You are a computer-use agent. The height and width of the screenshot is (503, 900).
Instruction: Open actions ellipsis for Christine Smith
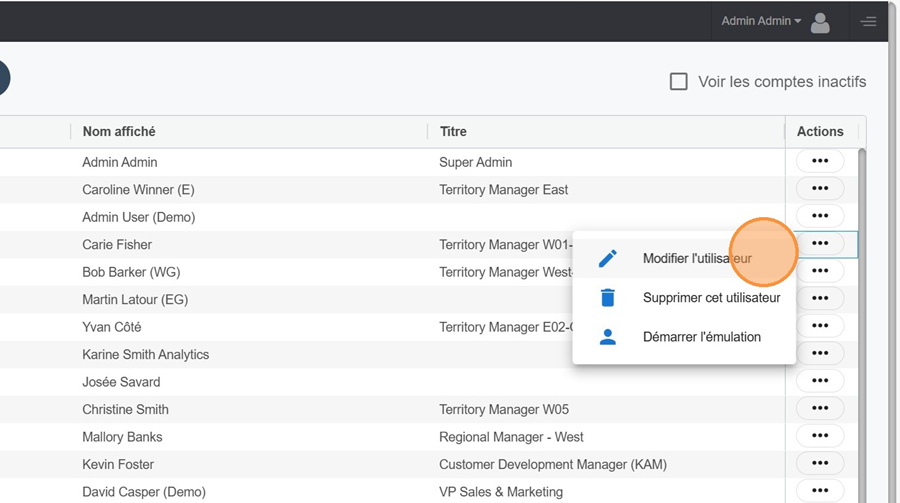click(x=820, y=408)
